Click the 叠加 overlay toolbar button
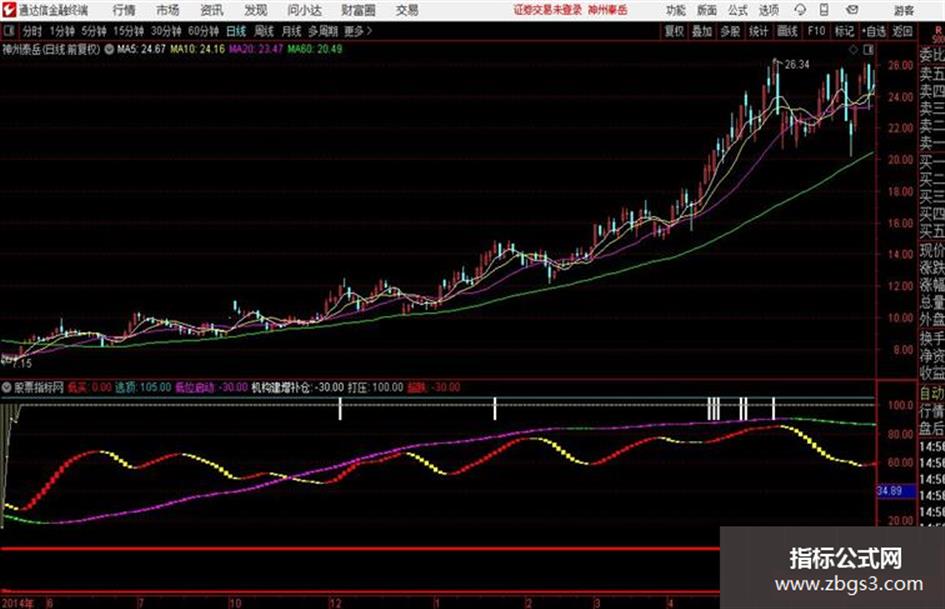The height and width of the screenshot is (609, 945). click(702, 31)
